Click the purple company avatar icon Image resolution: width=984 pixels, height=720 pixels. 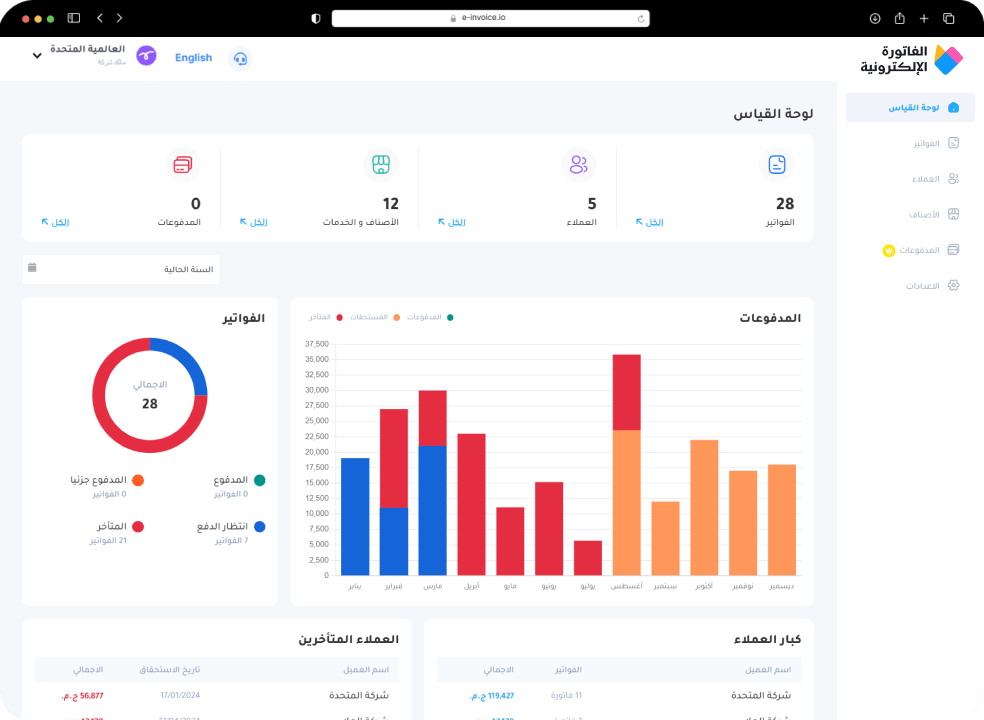[146, 56]
